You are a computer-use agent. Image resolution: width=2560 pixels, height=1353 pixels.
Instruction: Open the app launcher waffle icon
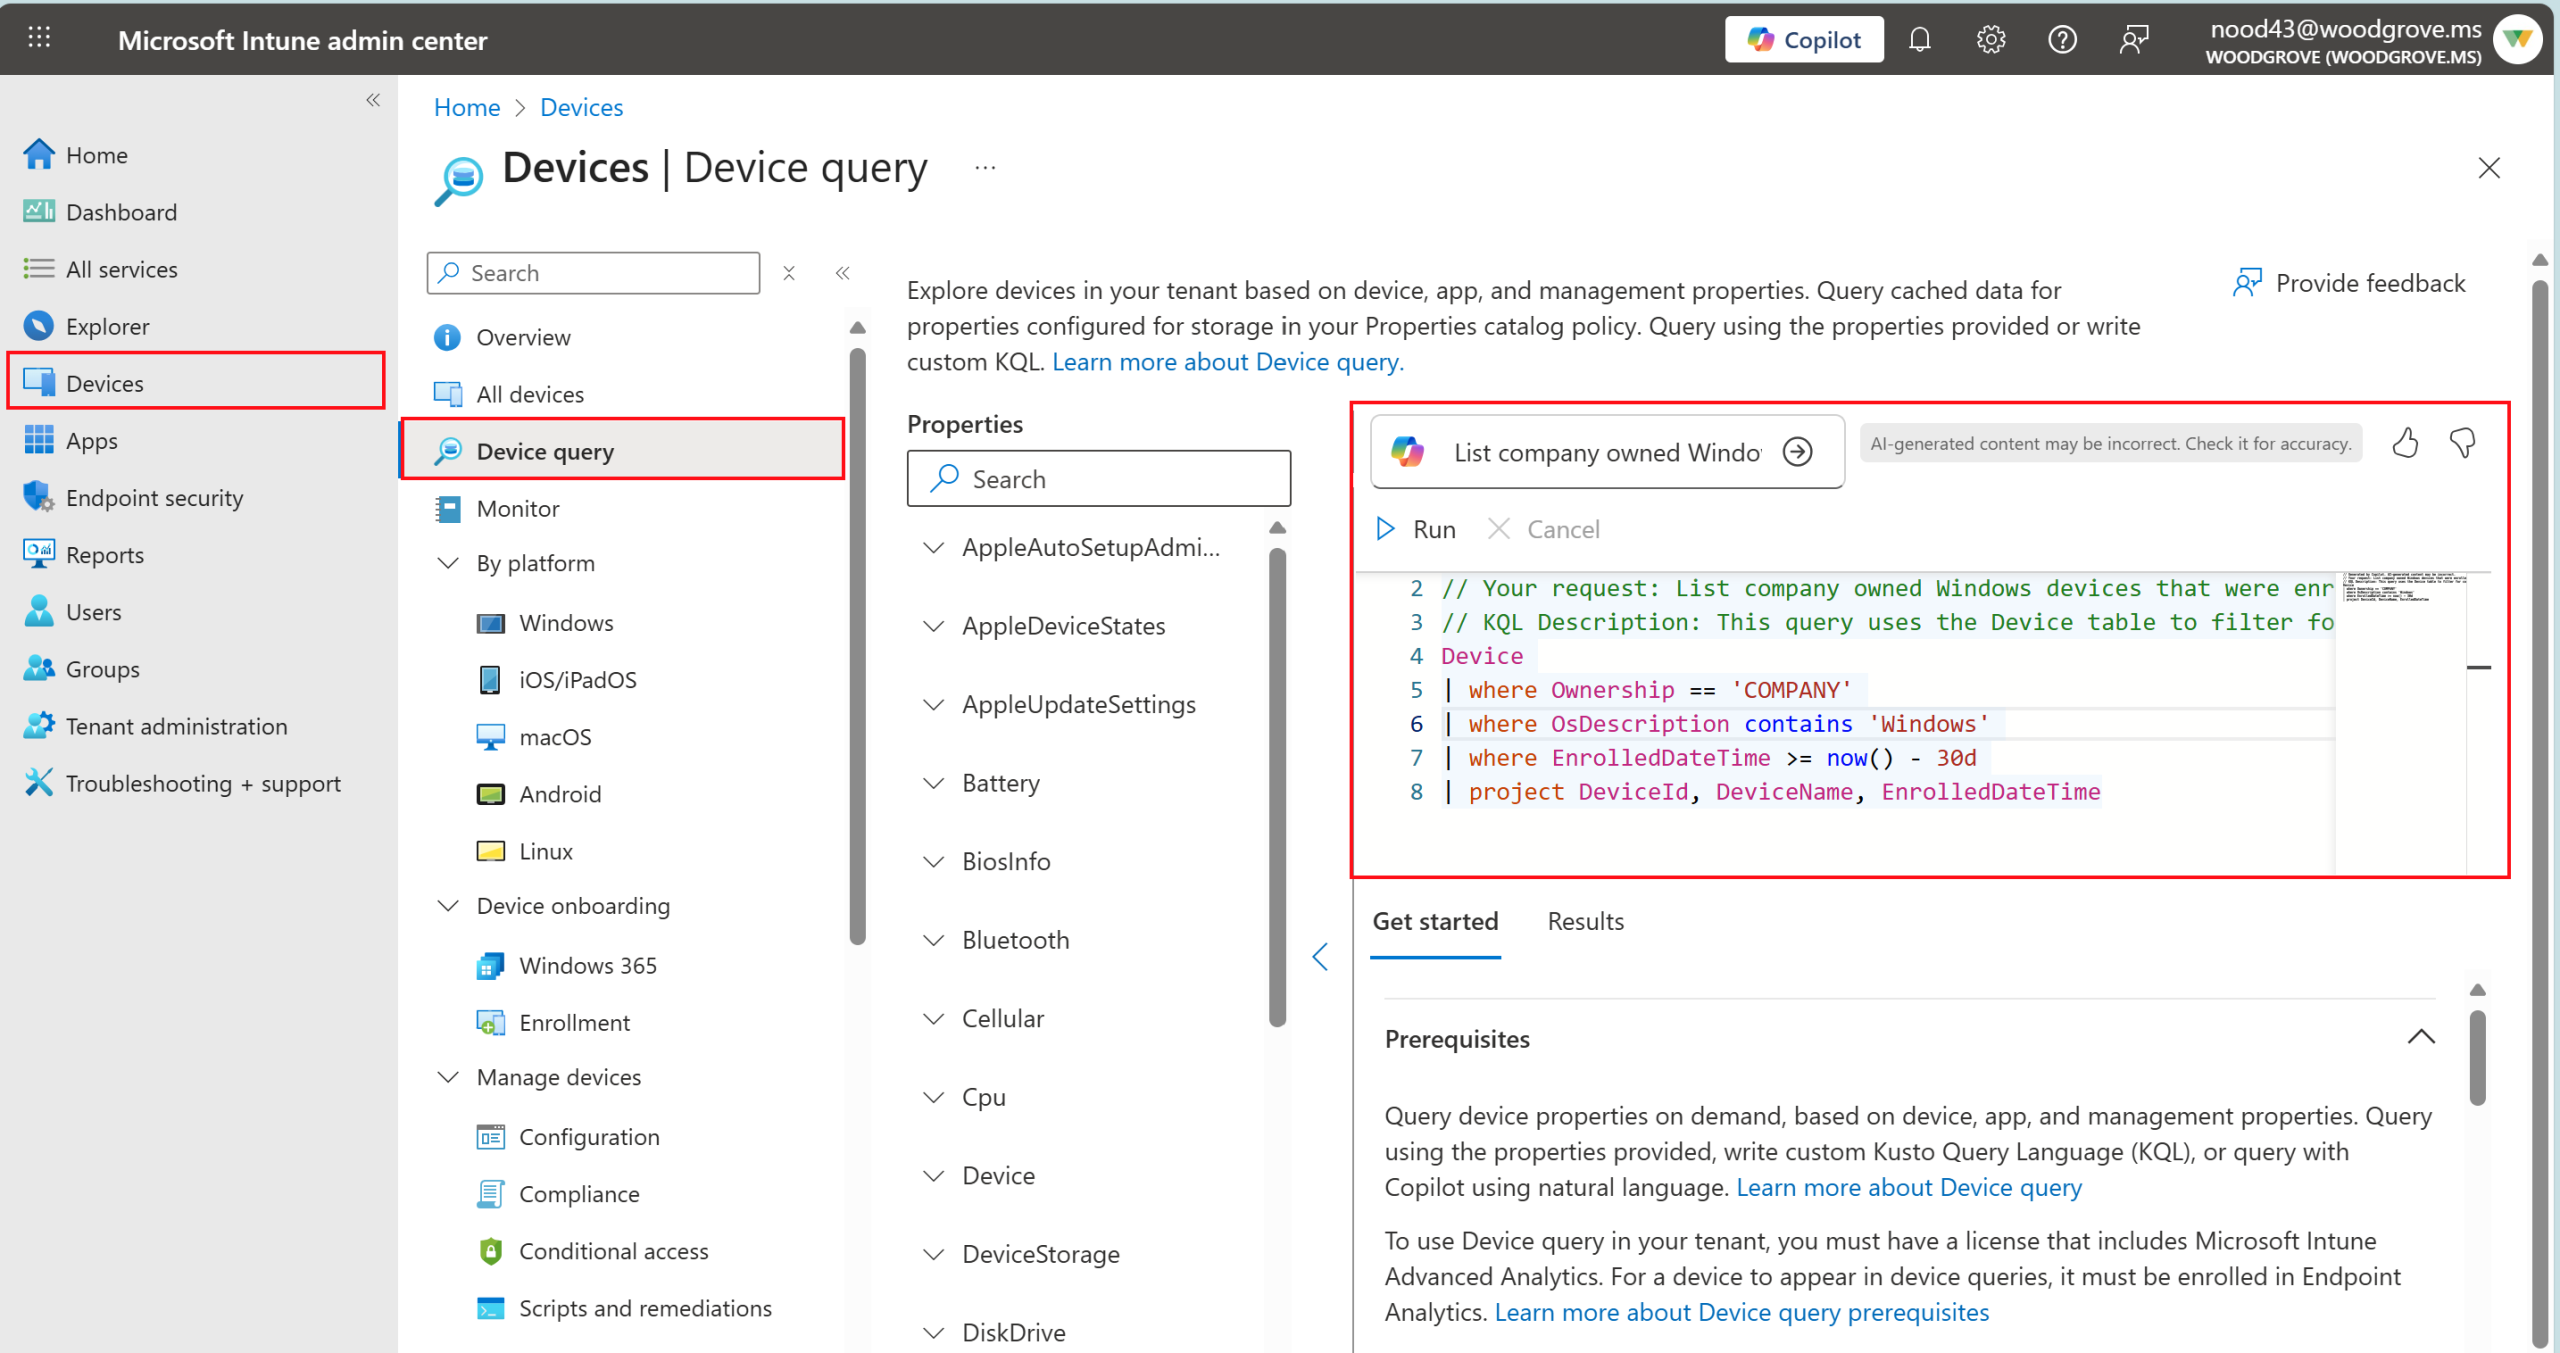pos(39,38)
